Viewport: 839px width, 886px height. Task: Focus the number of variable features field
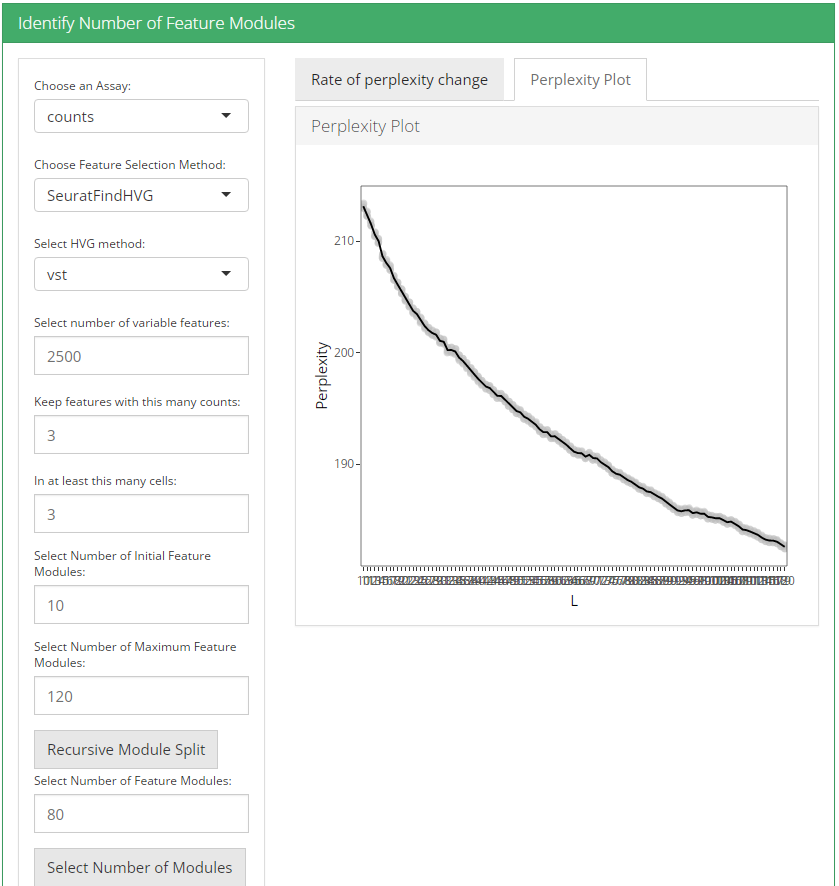tap(141, 356)
